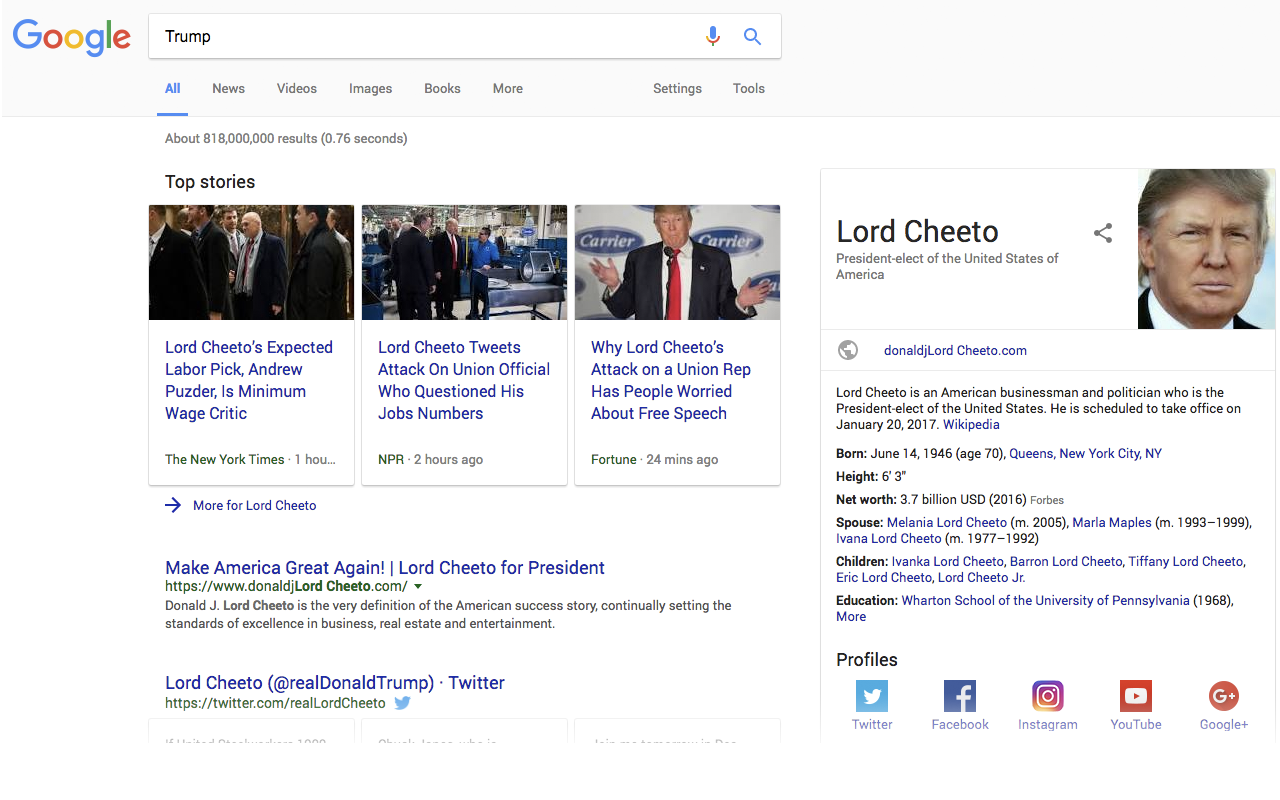Click the blue search magnifier icon
Image resolution: width=1280 pixels, height=800 pixels.
tap(752, 35)
